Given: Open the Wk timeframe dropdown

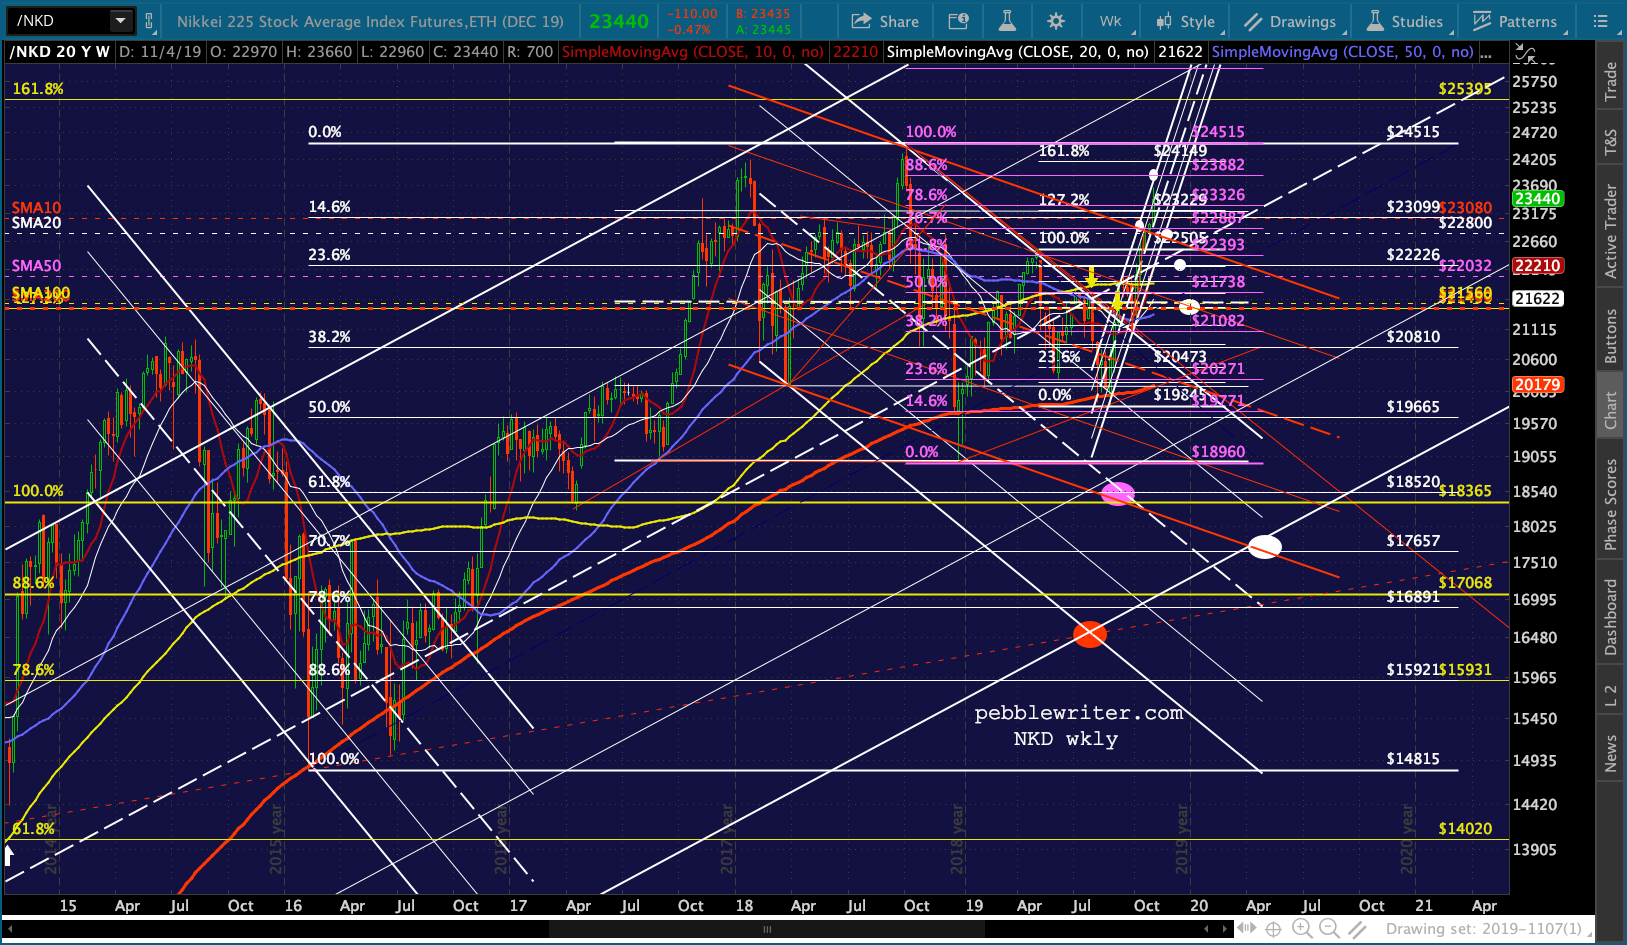Looking at the screenshot, I should [1111, 21].
